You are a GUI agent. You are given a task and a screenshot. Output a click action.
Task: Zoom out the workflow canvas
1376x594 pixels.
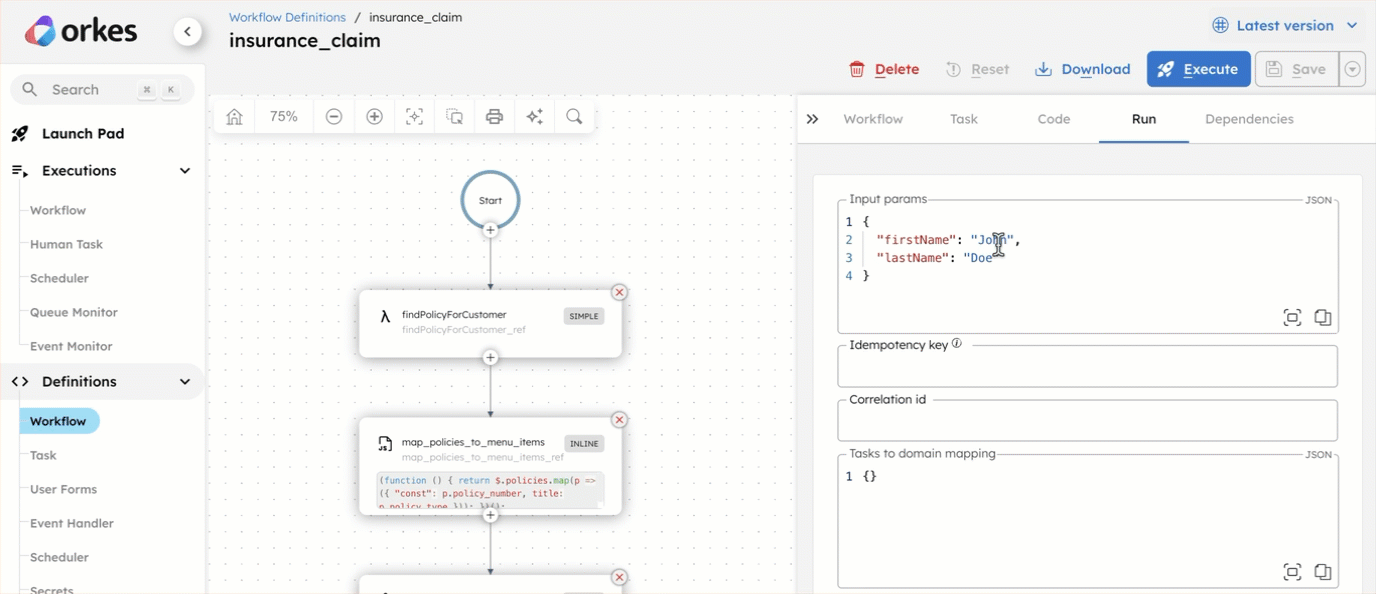[334, 117]
